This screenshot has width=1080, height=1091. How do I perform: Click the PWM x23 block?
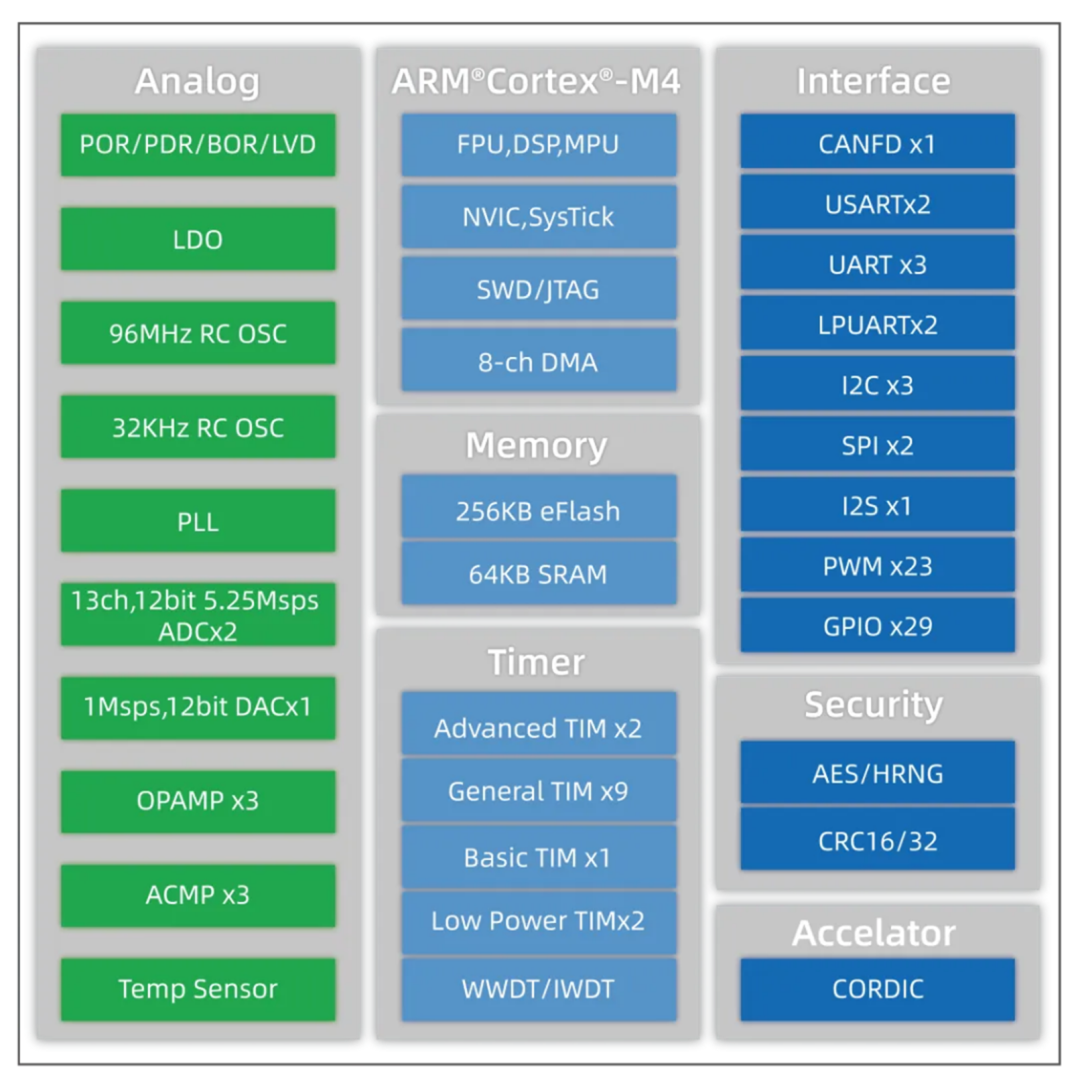click(878, 564)
